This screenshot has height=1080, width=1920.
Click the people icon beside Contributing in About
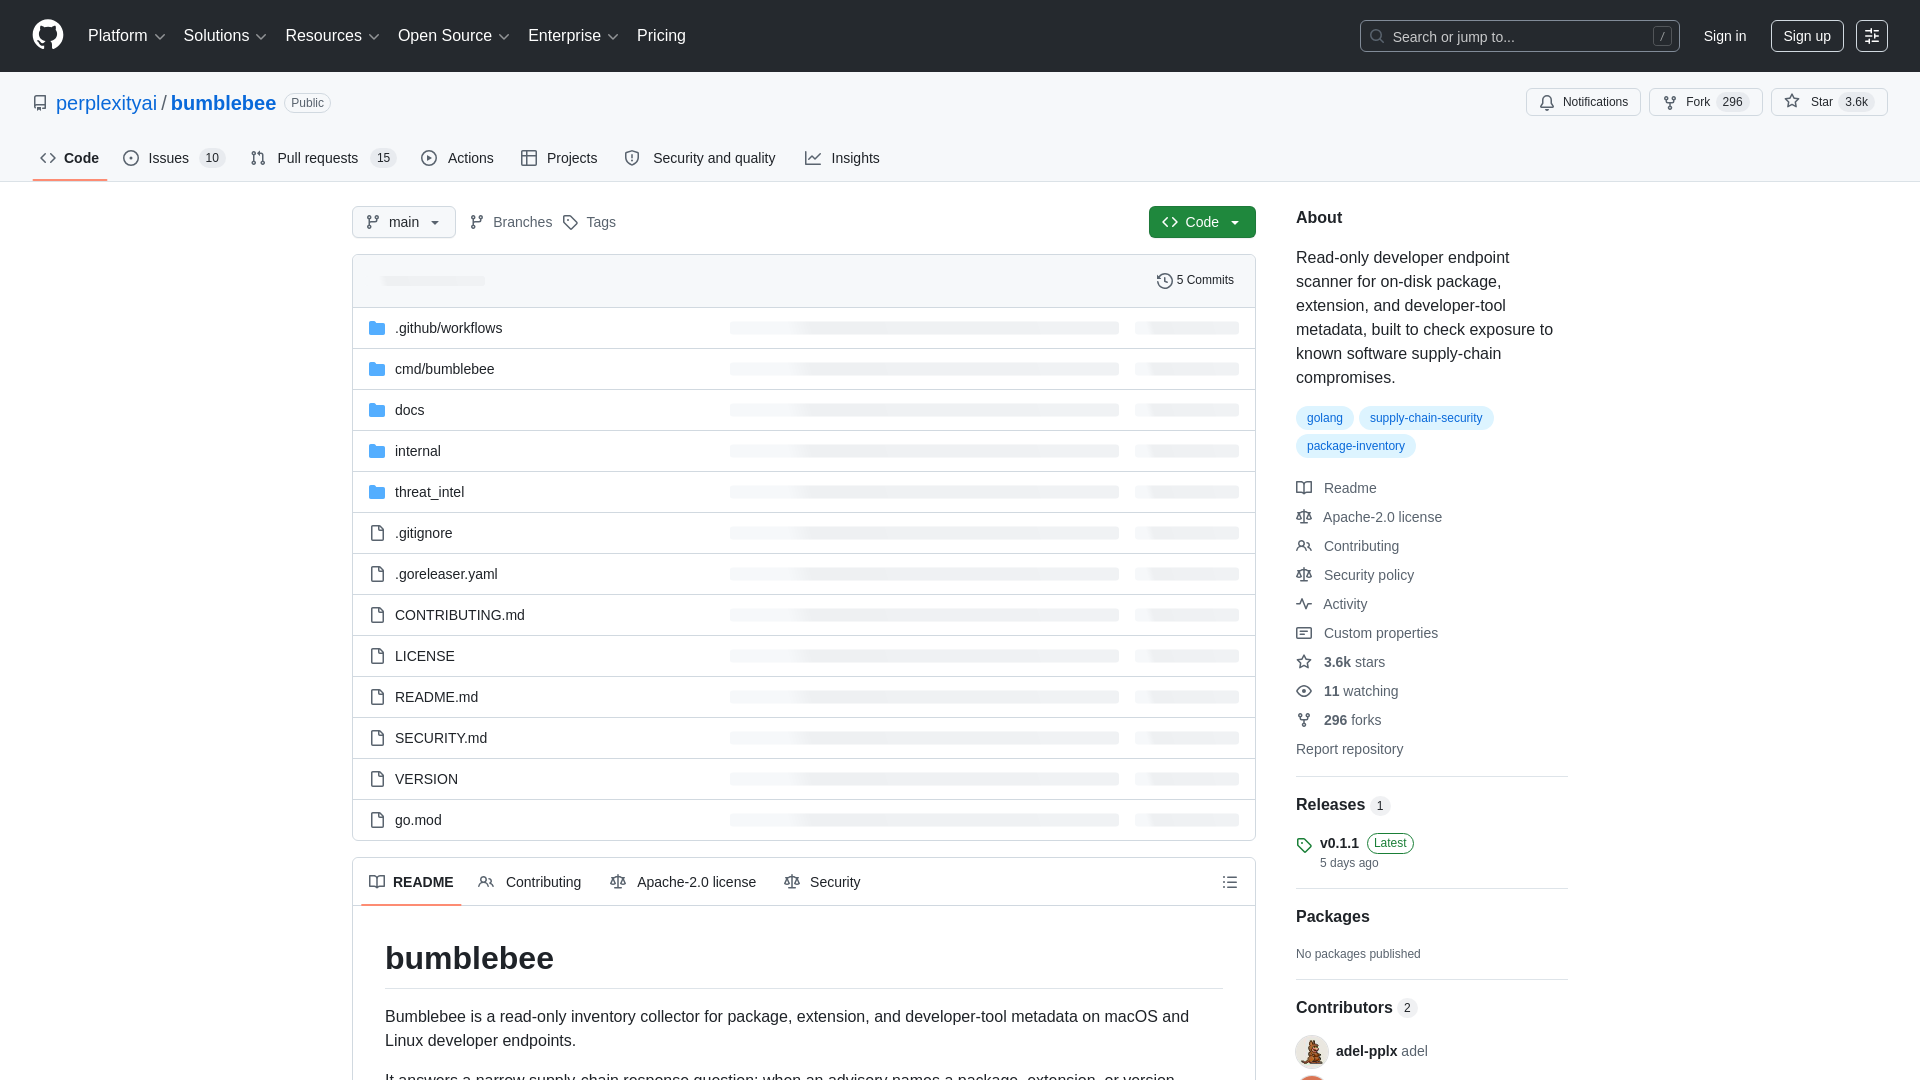click(1304, 546)
